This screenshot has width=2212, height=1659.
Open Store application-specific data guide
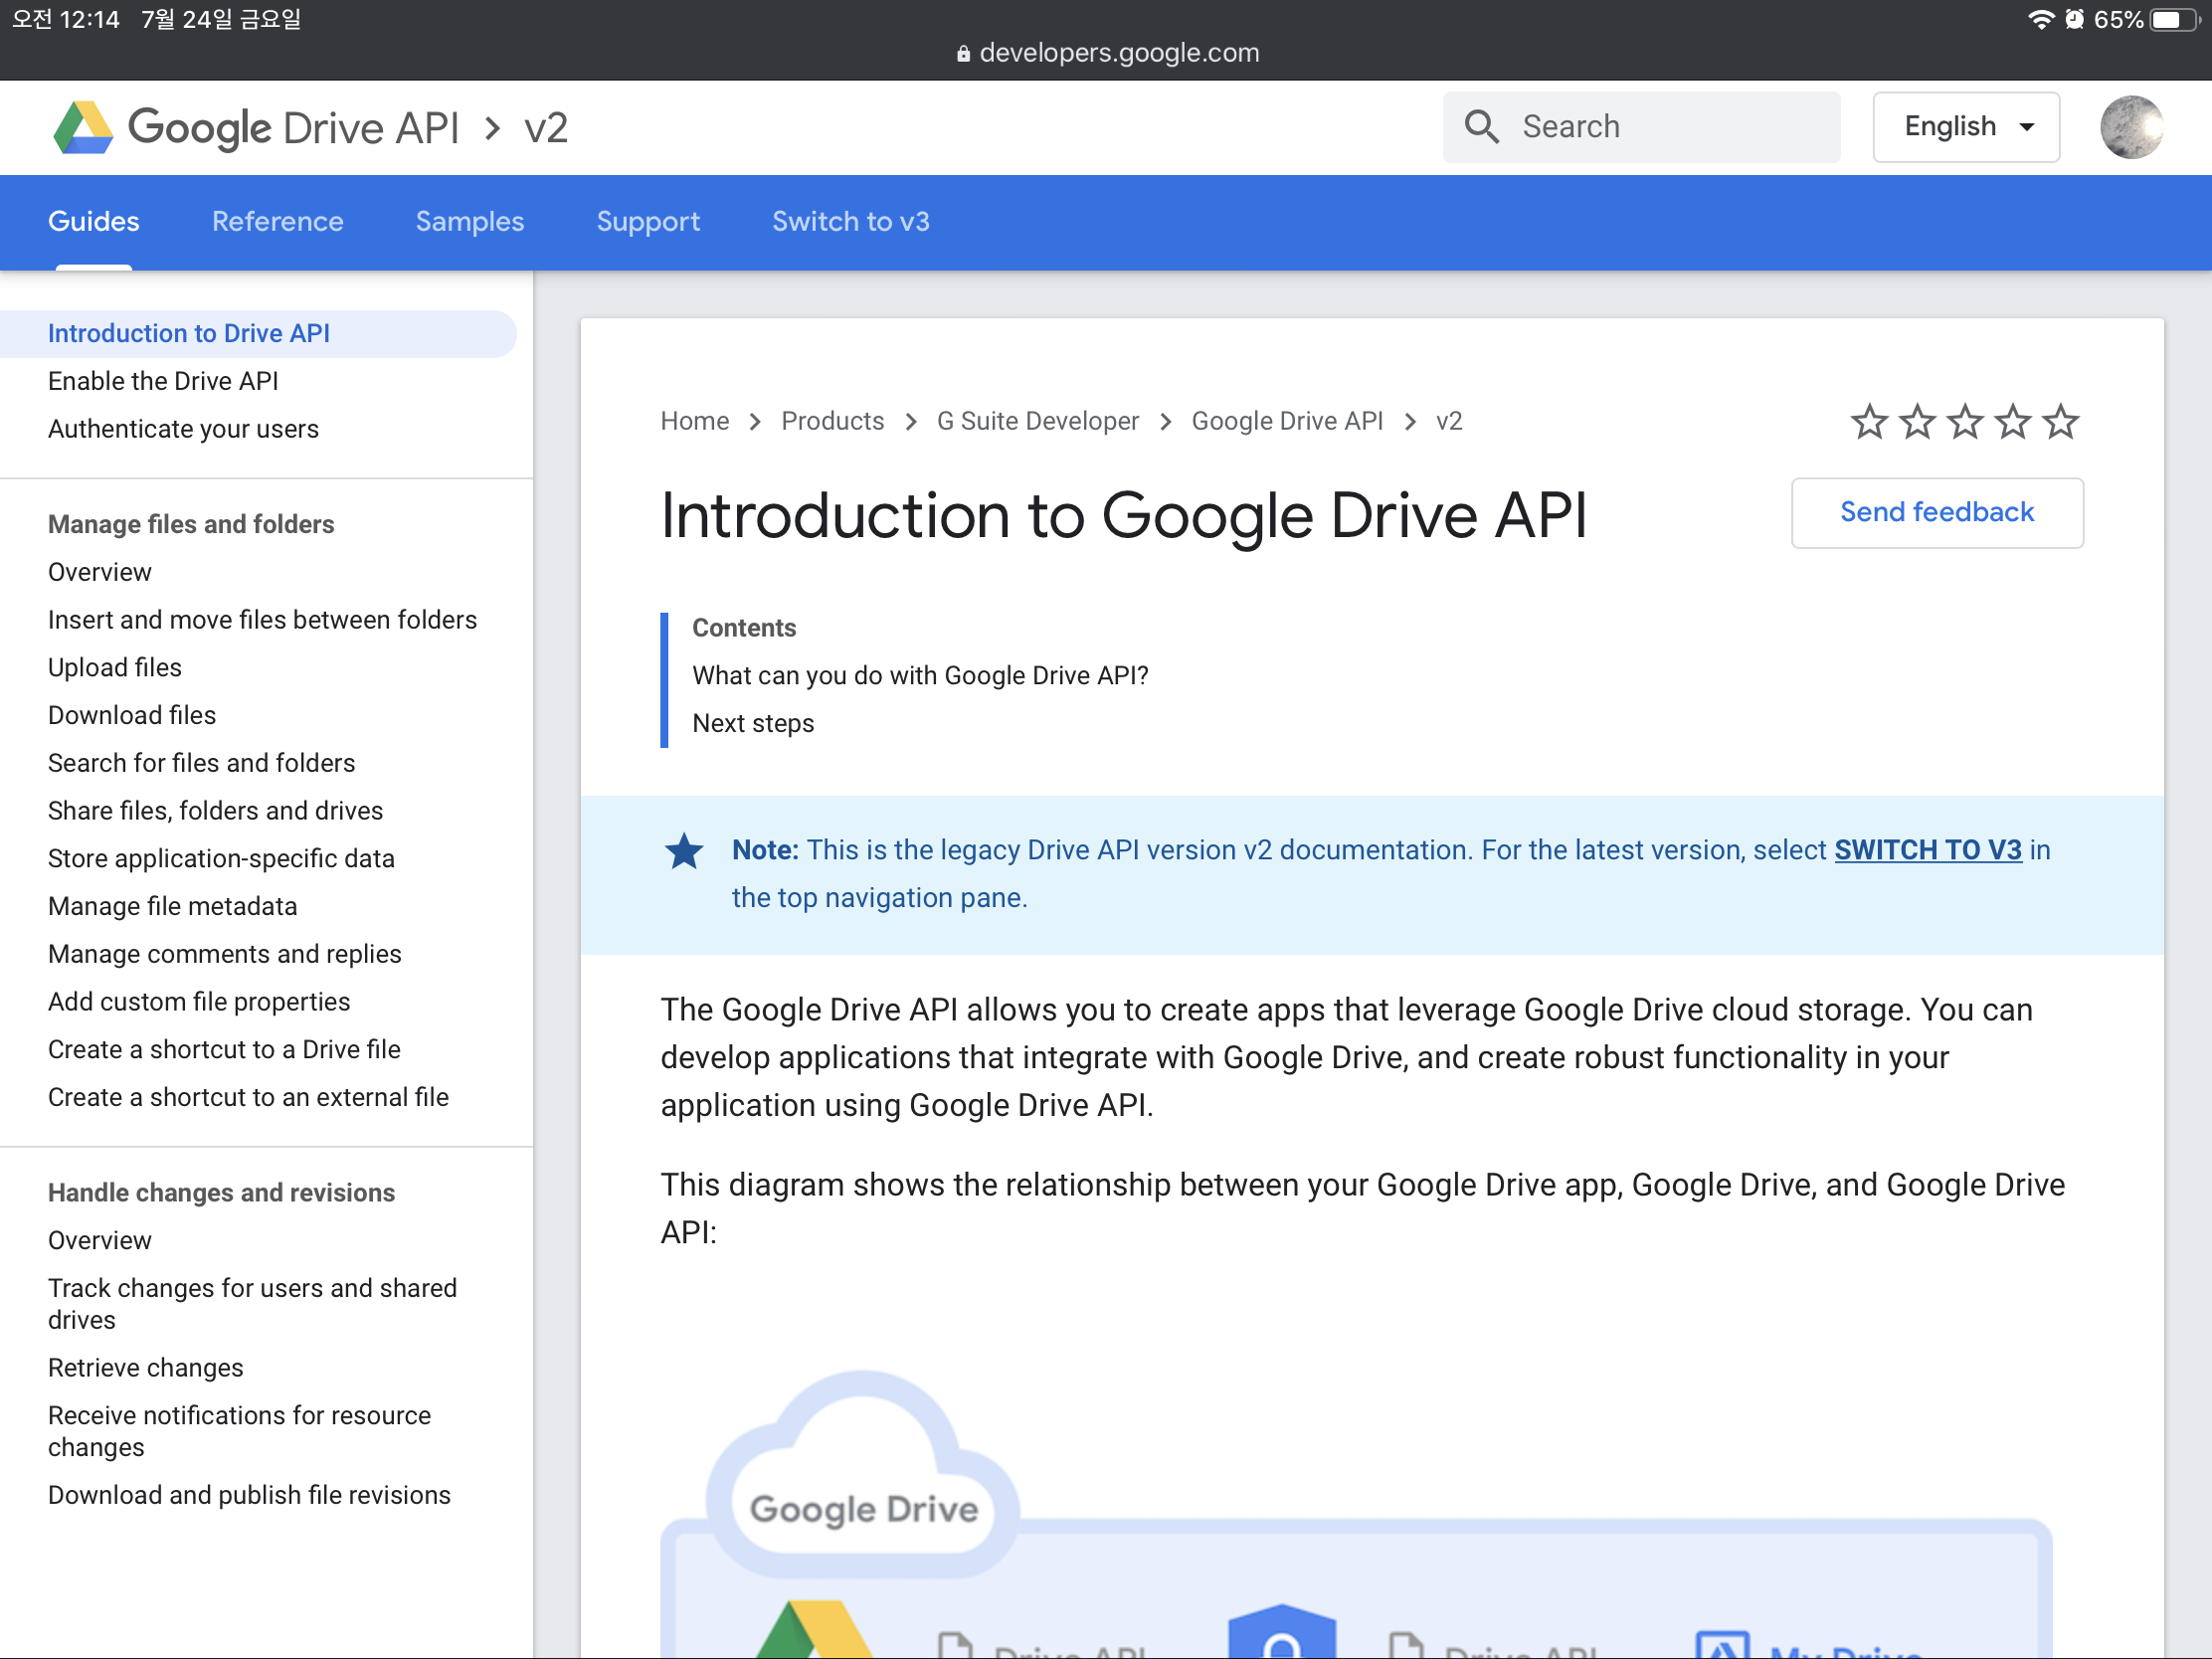click(x=221, y=859)
